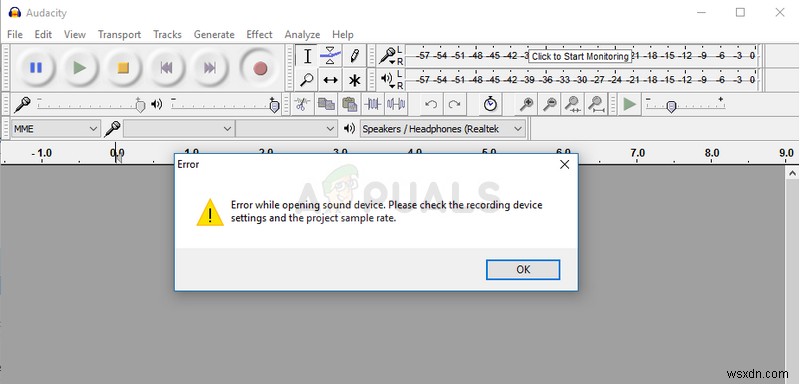The width and height of the screenshot is (800, 384).
Task: Open the View menu
Action: [74, 34]
